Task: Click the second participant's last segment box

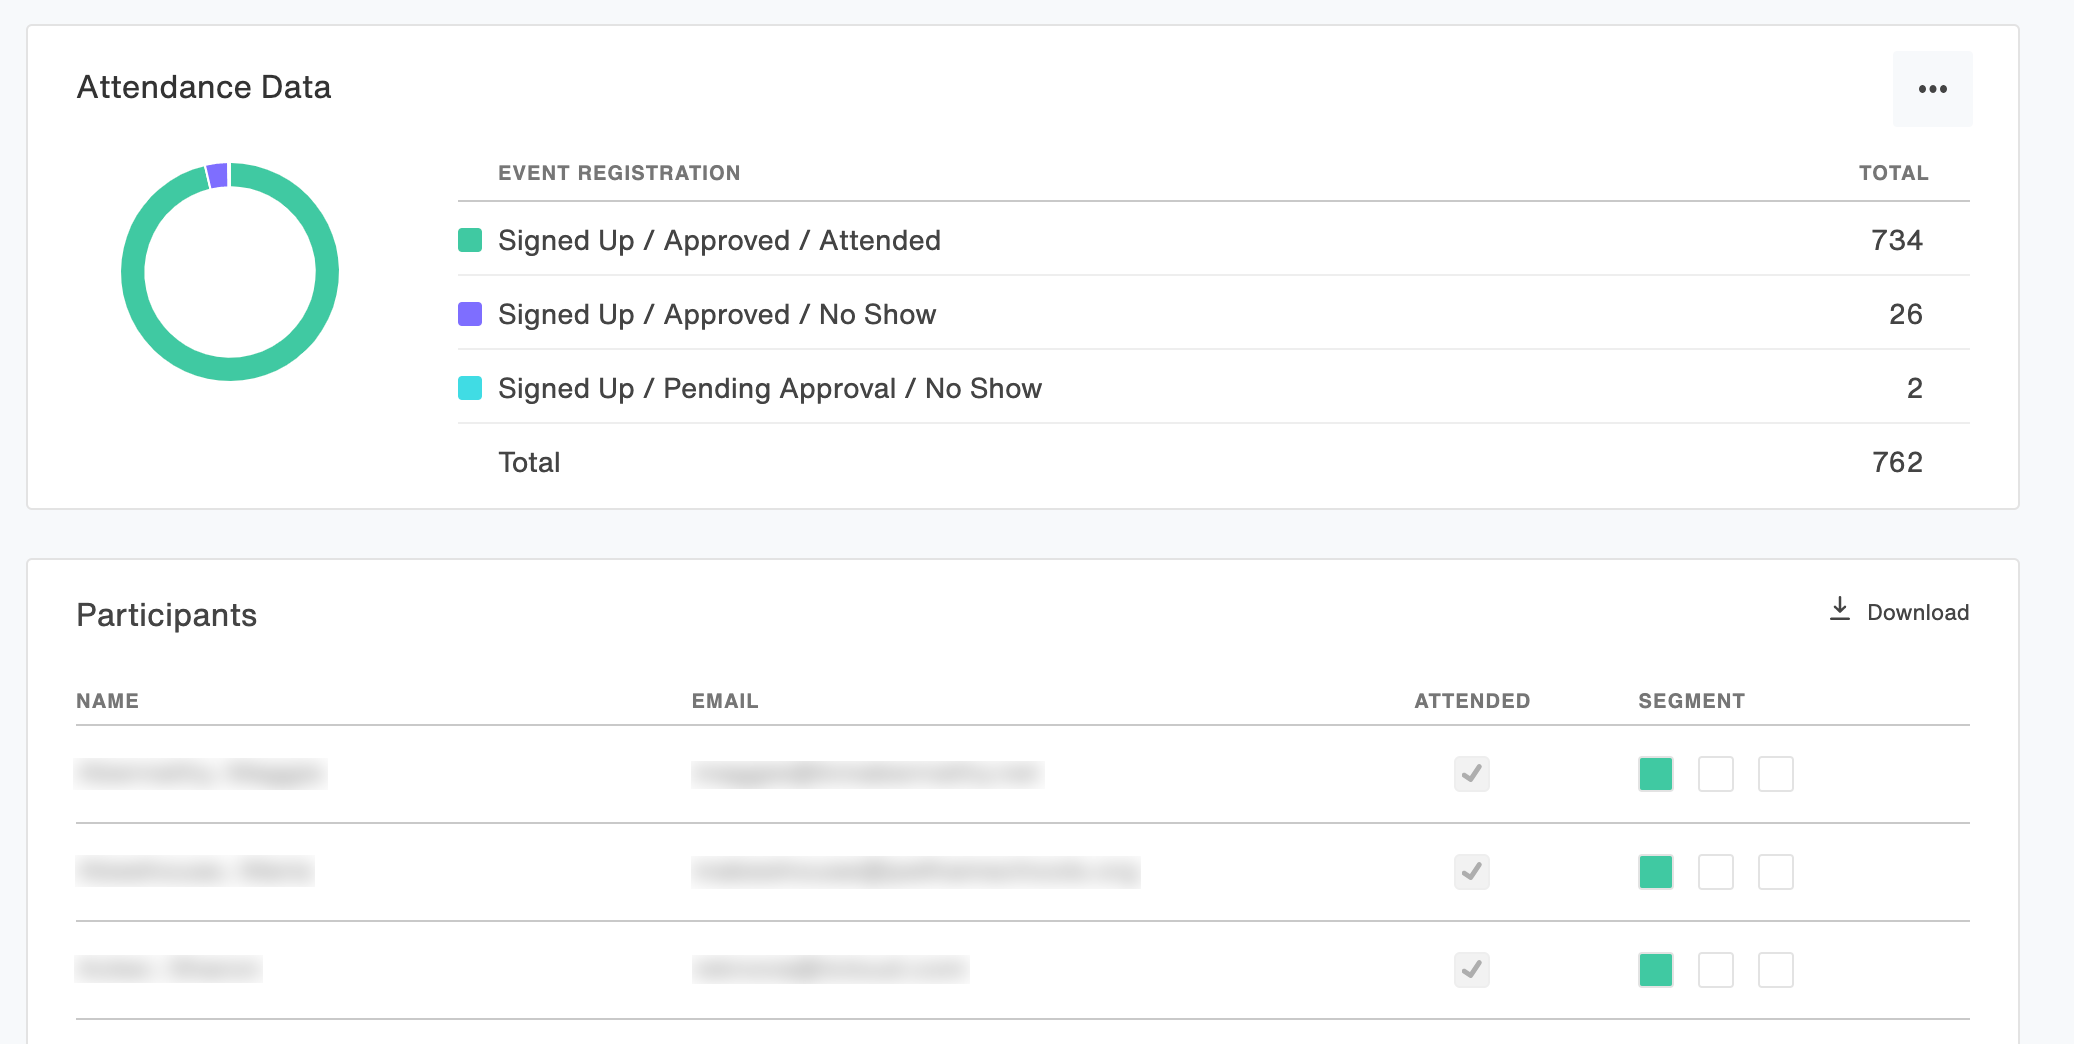Action: [1776, 872]
